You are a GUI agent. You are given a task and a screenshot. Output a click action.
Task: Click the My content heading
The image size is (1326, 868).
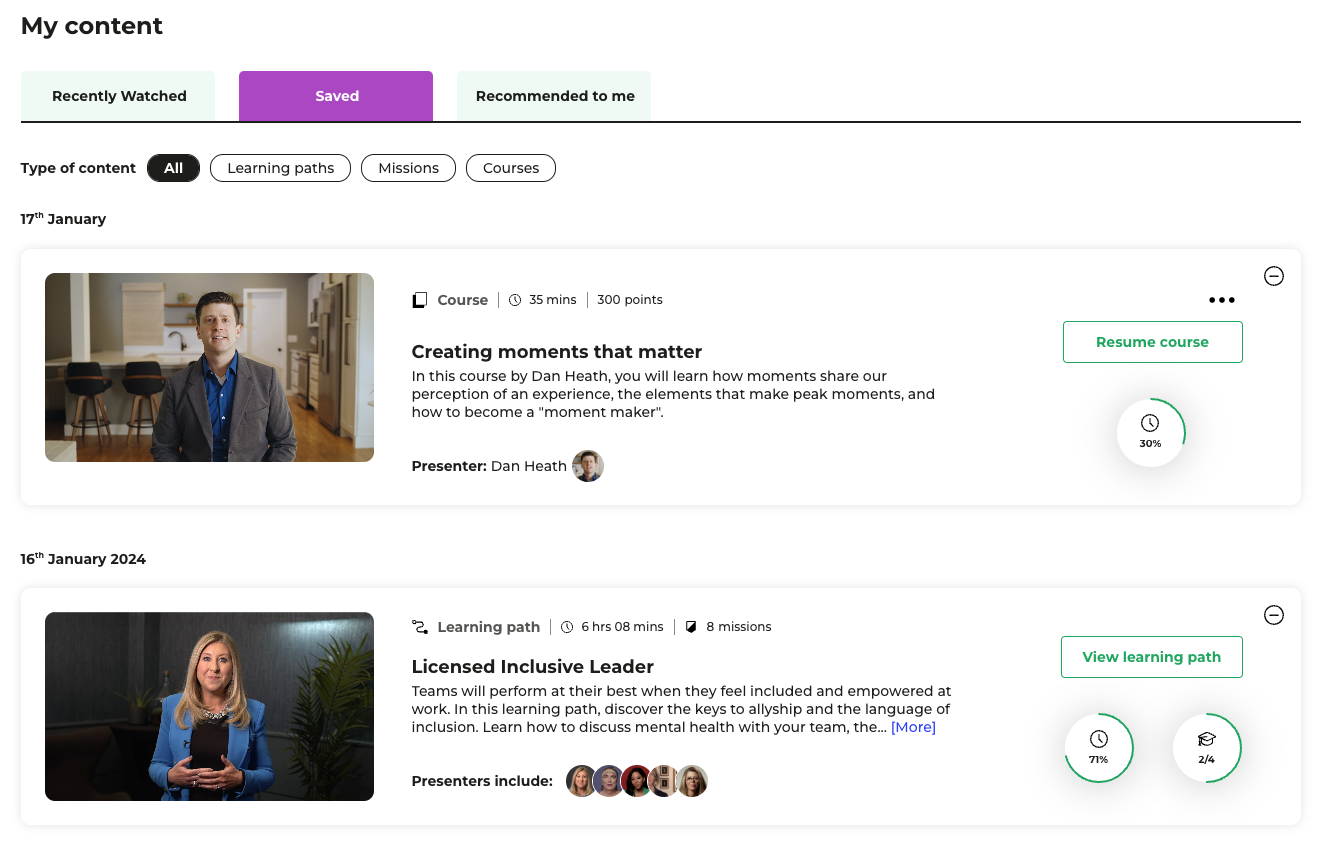92,26
